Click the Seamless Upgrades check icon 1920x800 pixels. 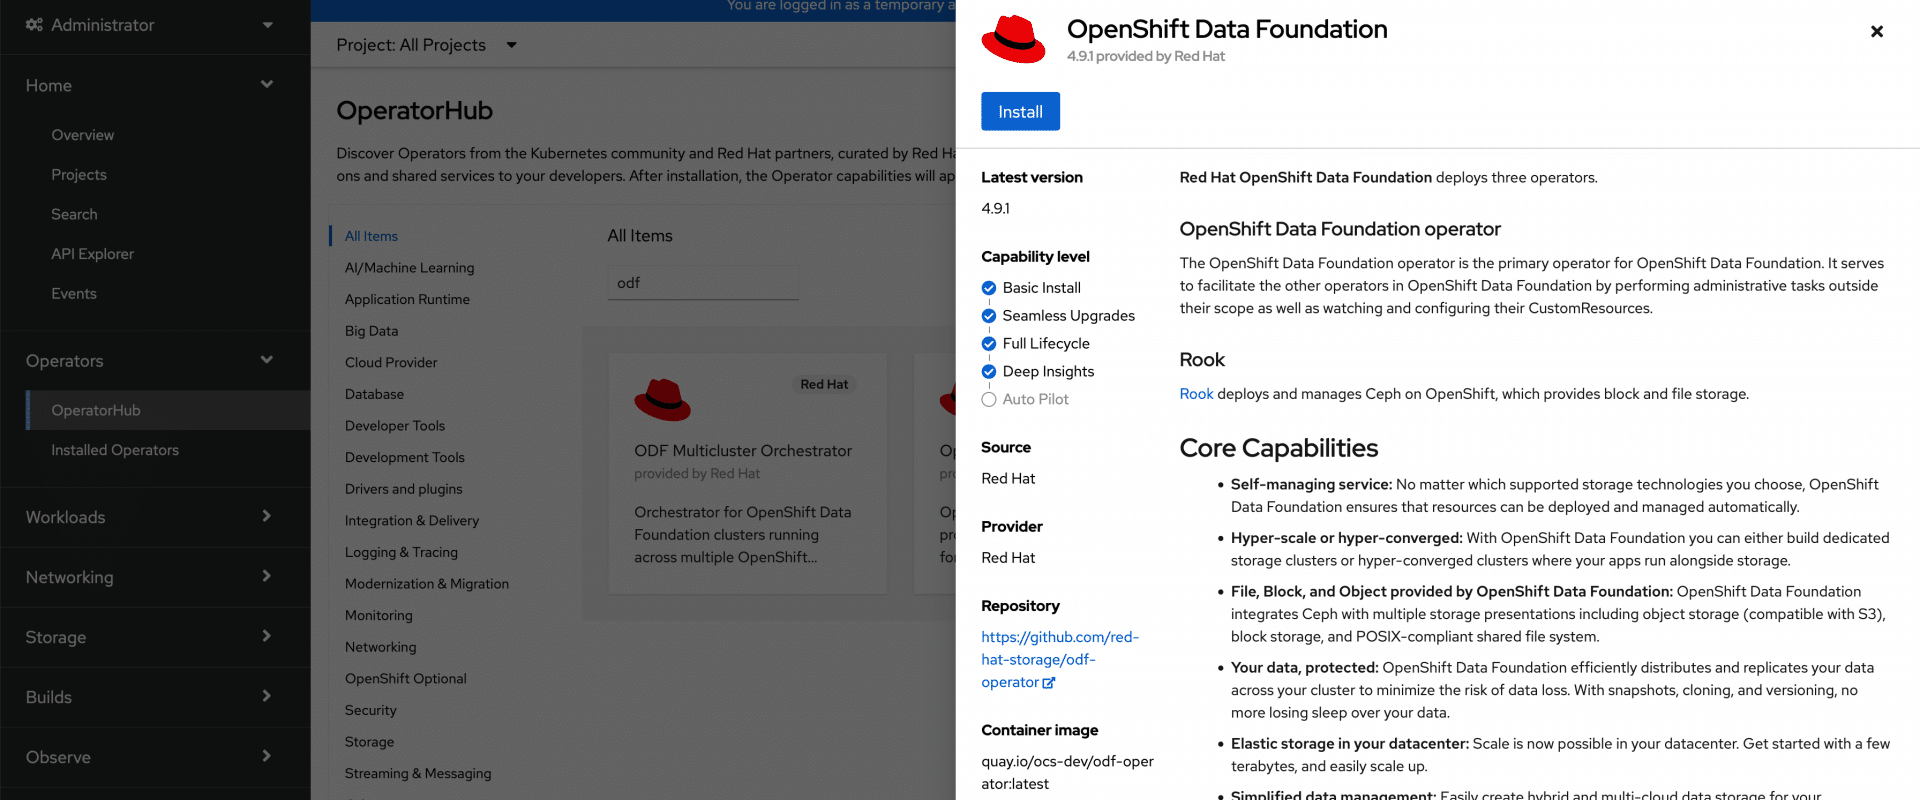[x=989, y=316]
